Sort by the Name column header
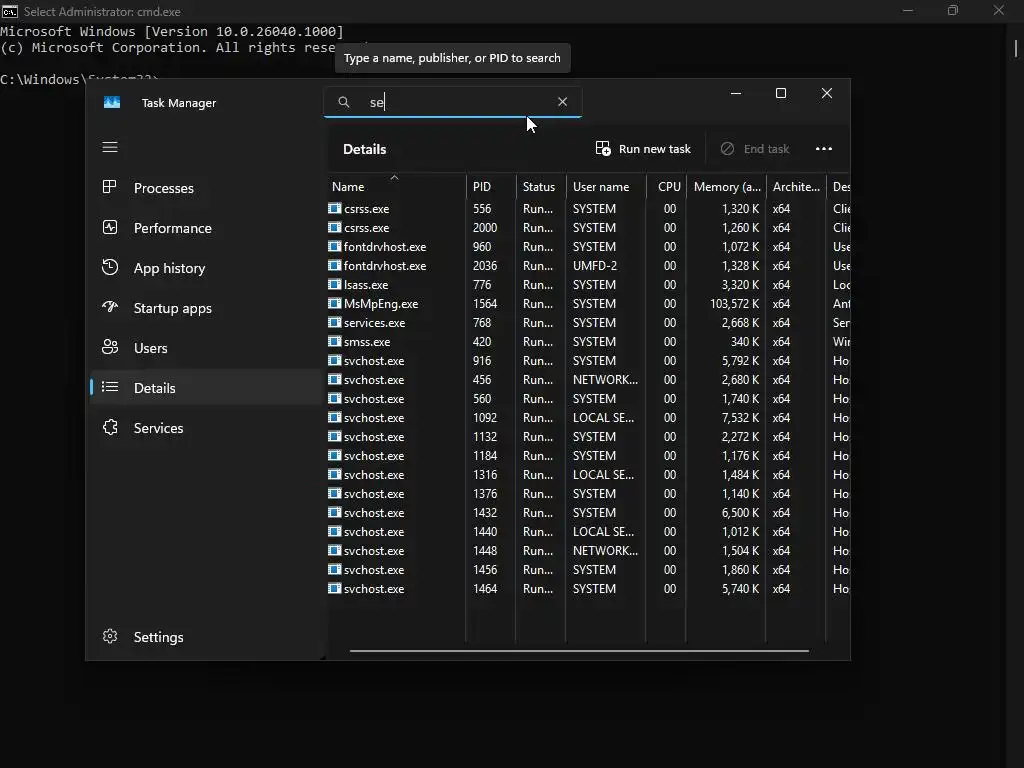Screen dimensions: 1024x768 pyautogui.click(x=396, y=187)
